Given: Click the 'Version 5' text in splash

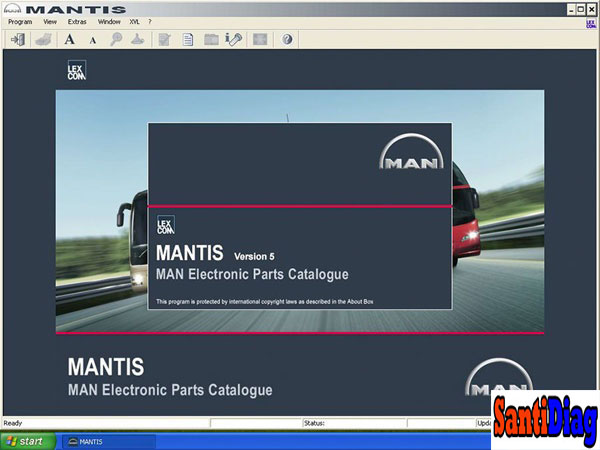Looking at the screenshot, I should [254, 256].
